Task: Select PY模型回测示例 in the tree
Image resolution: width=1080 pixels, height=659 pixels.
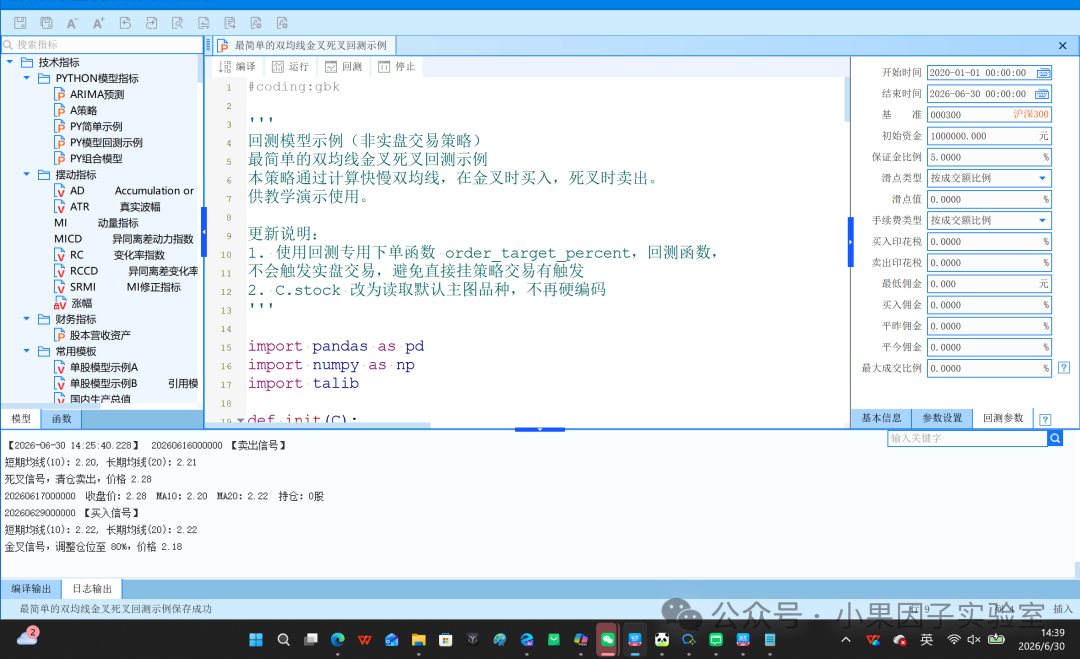Action: coord(98,143)
